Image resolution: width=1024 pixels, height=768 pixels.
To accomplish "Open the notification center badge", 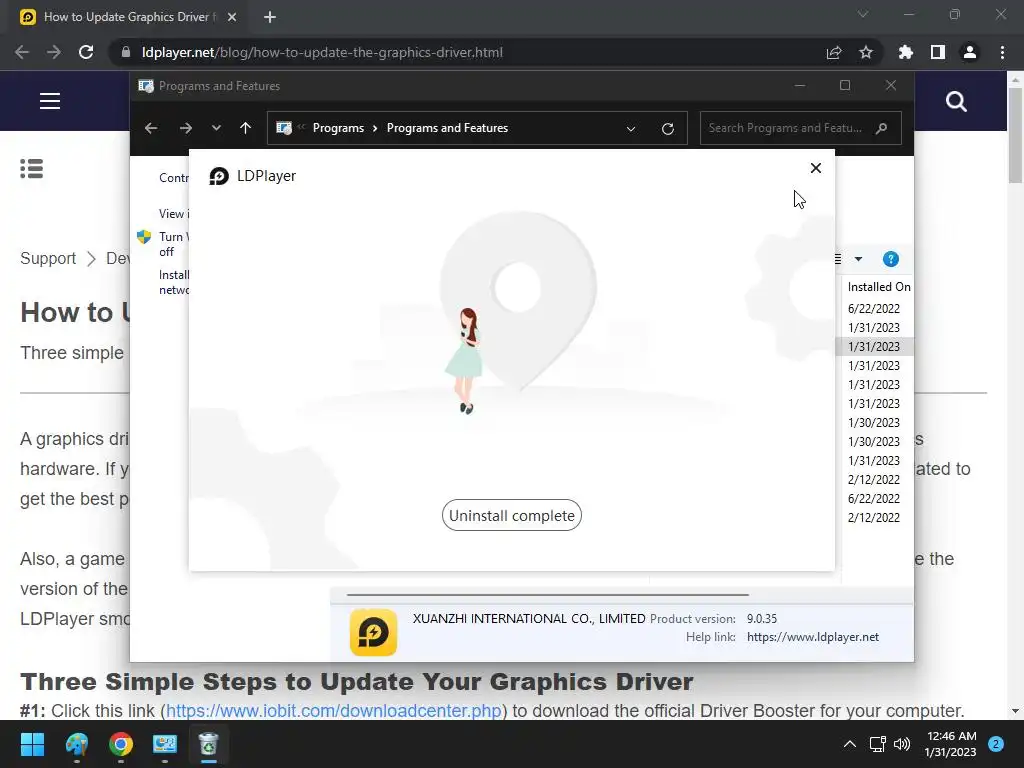I will tap(996, 744).
